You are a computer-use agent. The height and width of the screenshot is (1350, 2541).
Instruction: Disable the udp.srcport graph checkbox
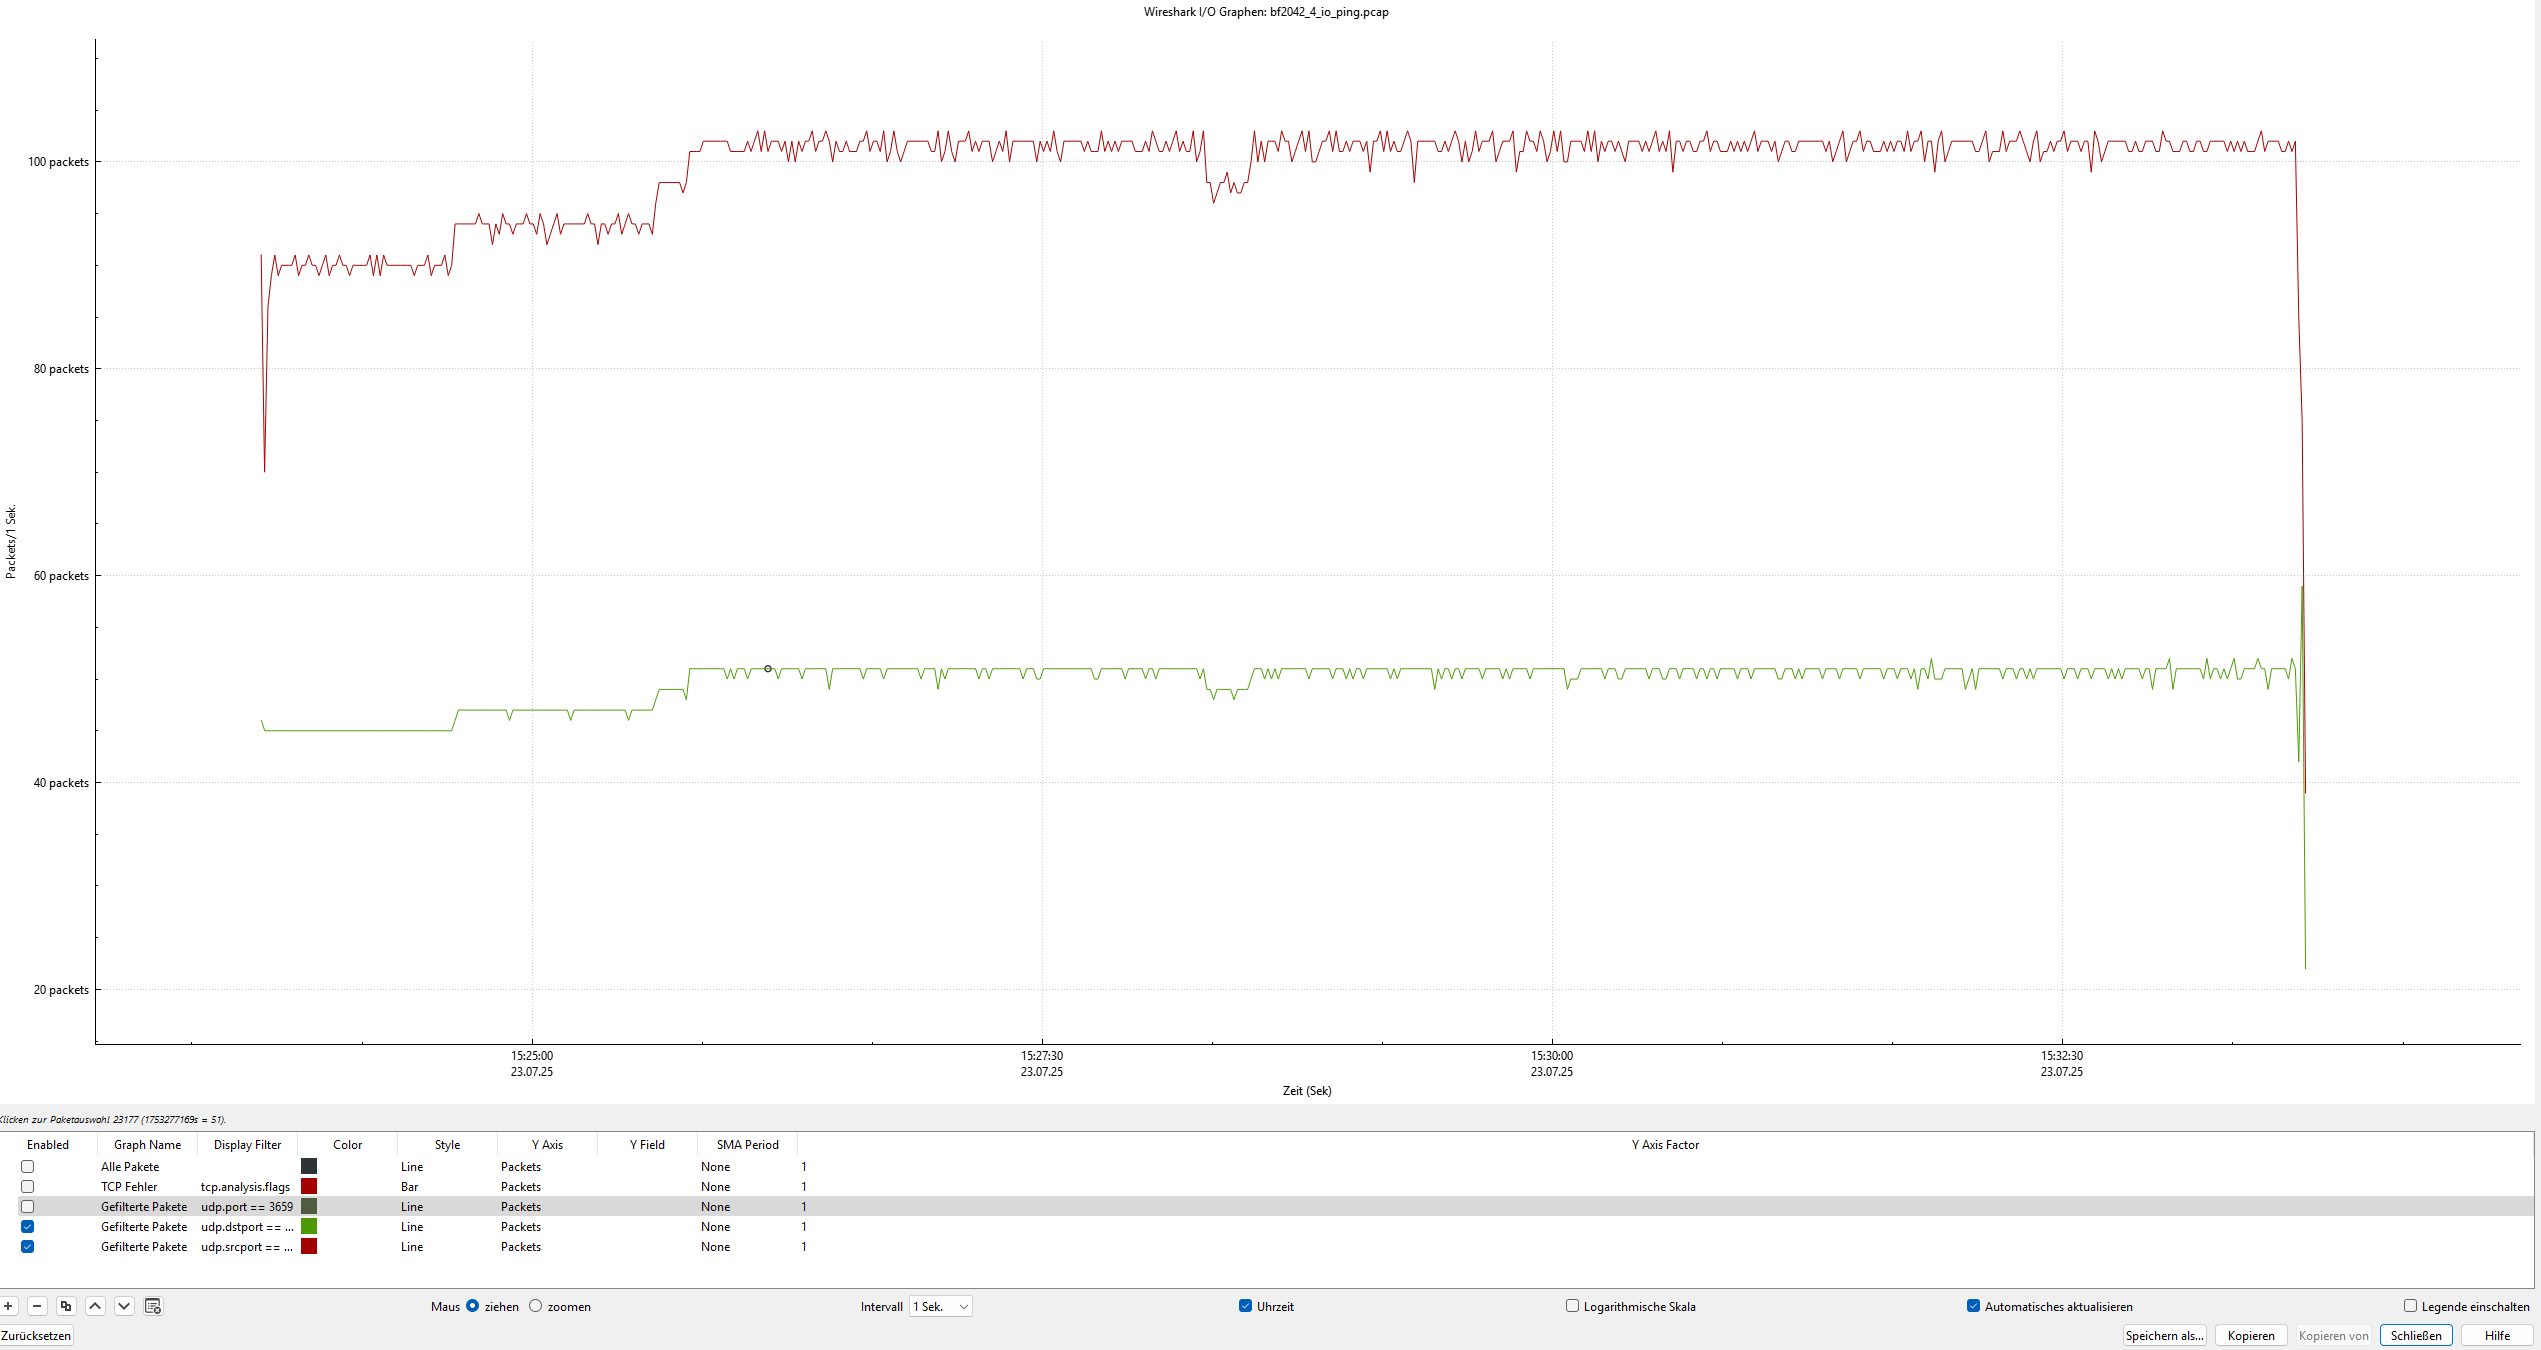(x=28, y=1247)
